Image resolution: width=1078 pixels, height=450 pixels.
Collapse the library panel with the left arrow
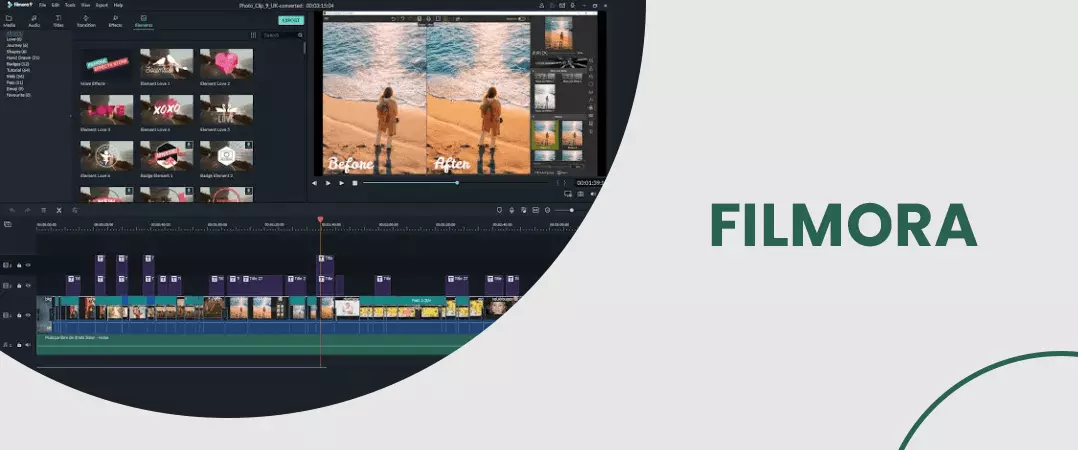pos(70,116)
